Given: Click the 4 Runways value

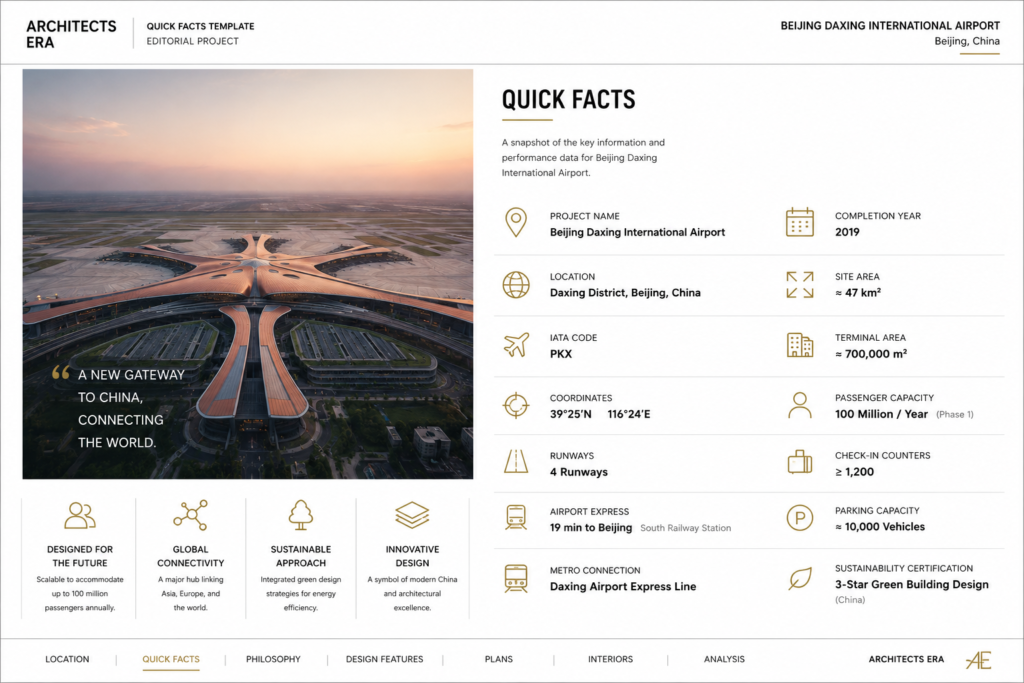Looking at the screenshot, I should click(579, 472).
